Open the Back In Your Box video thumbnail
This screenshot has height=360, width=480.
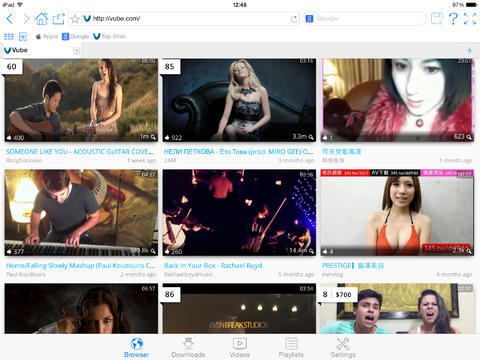coord(239,213)
